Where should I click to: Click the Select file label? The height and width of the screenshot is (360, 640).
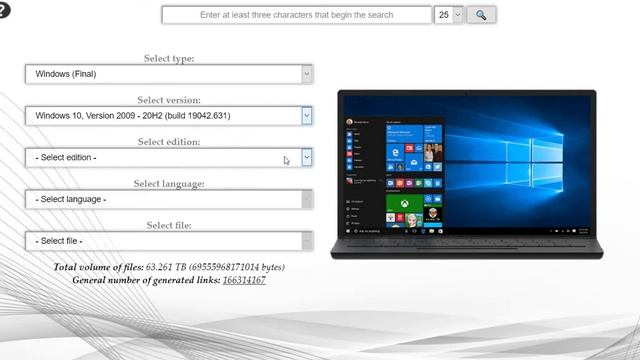point(169,225)
